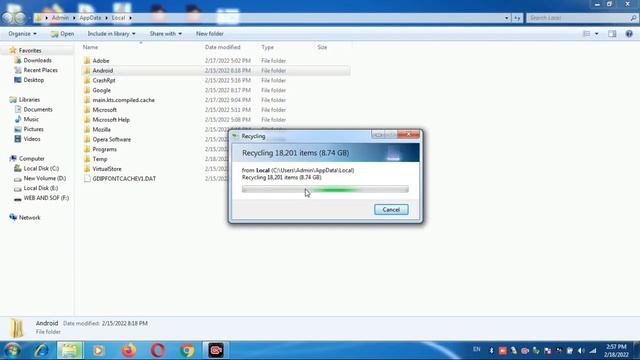Open Downloads in Favorites
Image resolution: width=640 pixels, height=360 pixels.
tap(37, 60)
